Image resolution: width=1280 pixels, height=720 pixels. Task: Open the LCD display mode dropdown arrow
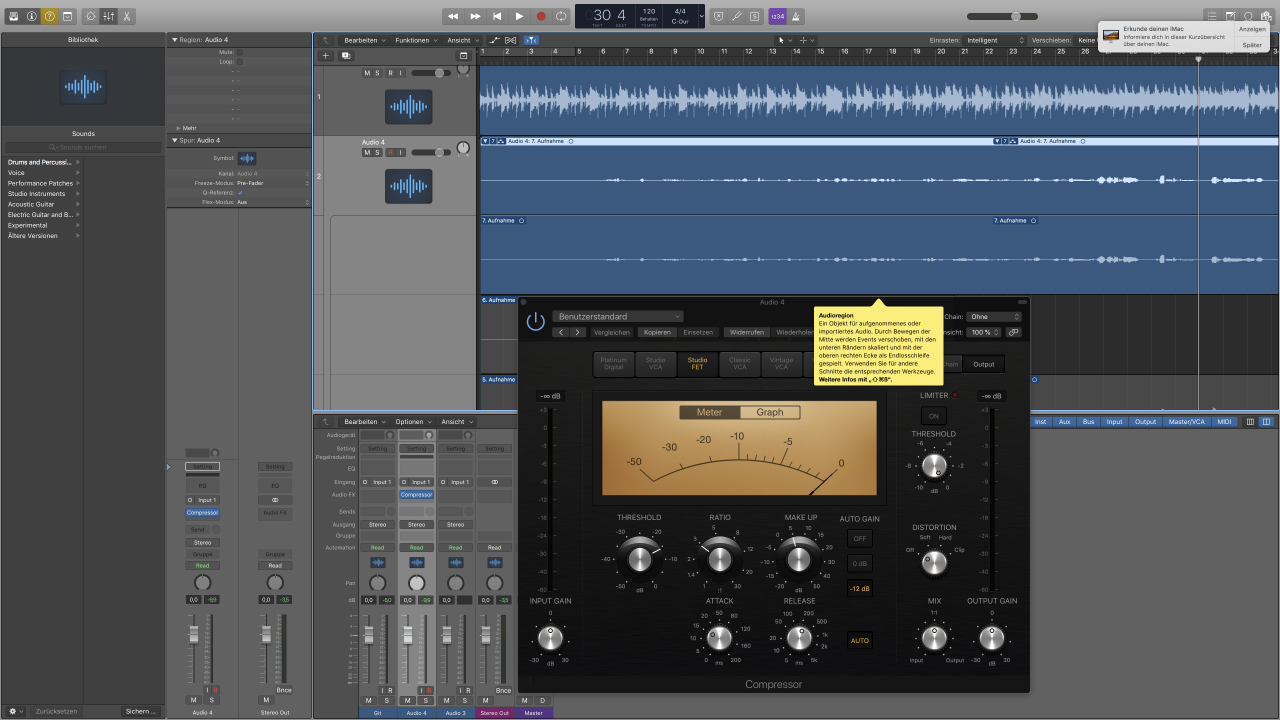point(701,17)
